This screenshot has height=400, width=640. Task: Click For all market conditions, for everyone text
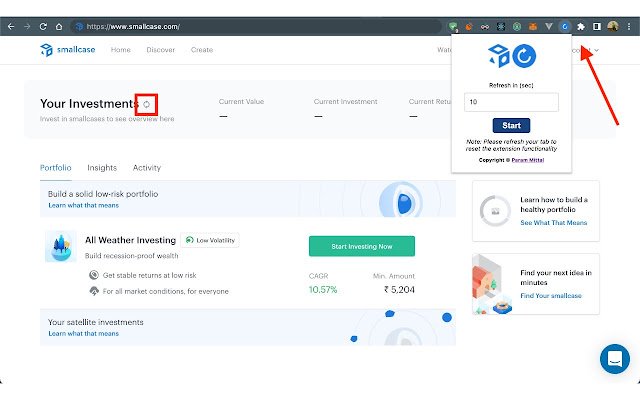coord(166,291)
